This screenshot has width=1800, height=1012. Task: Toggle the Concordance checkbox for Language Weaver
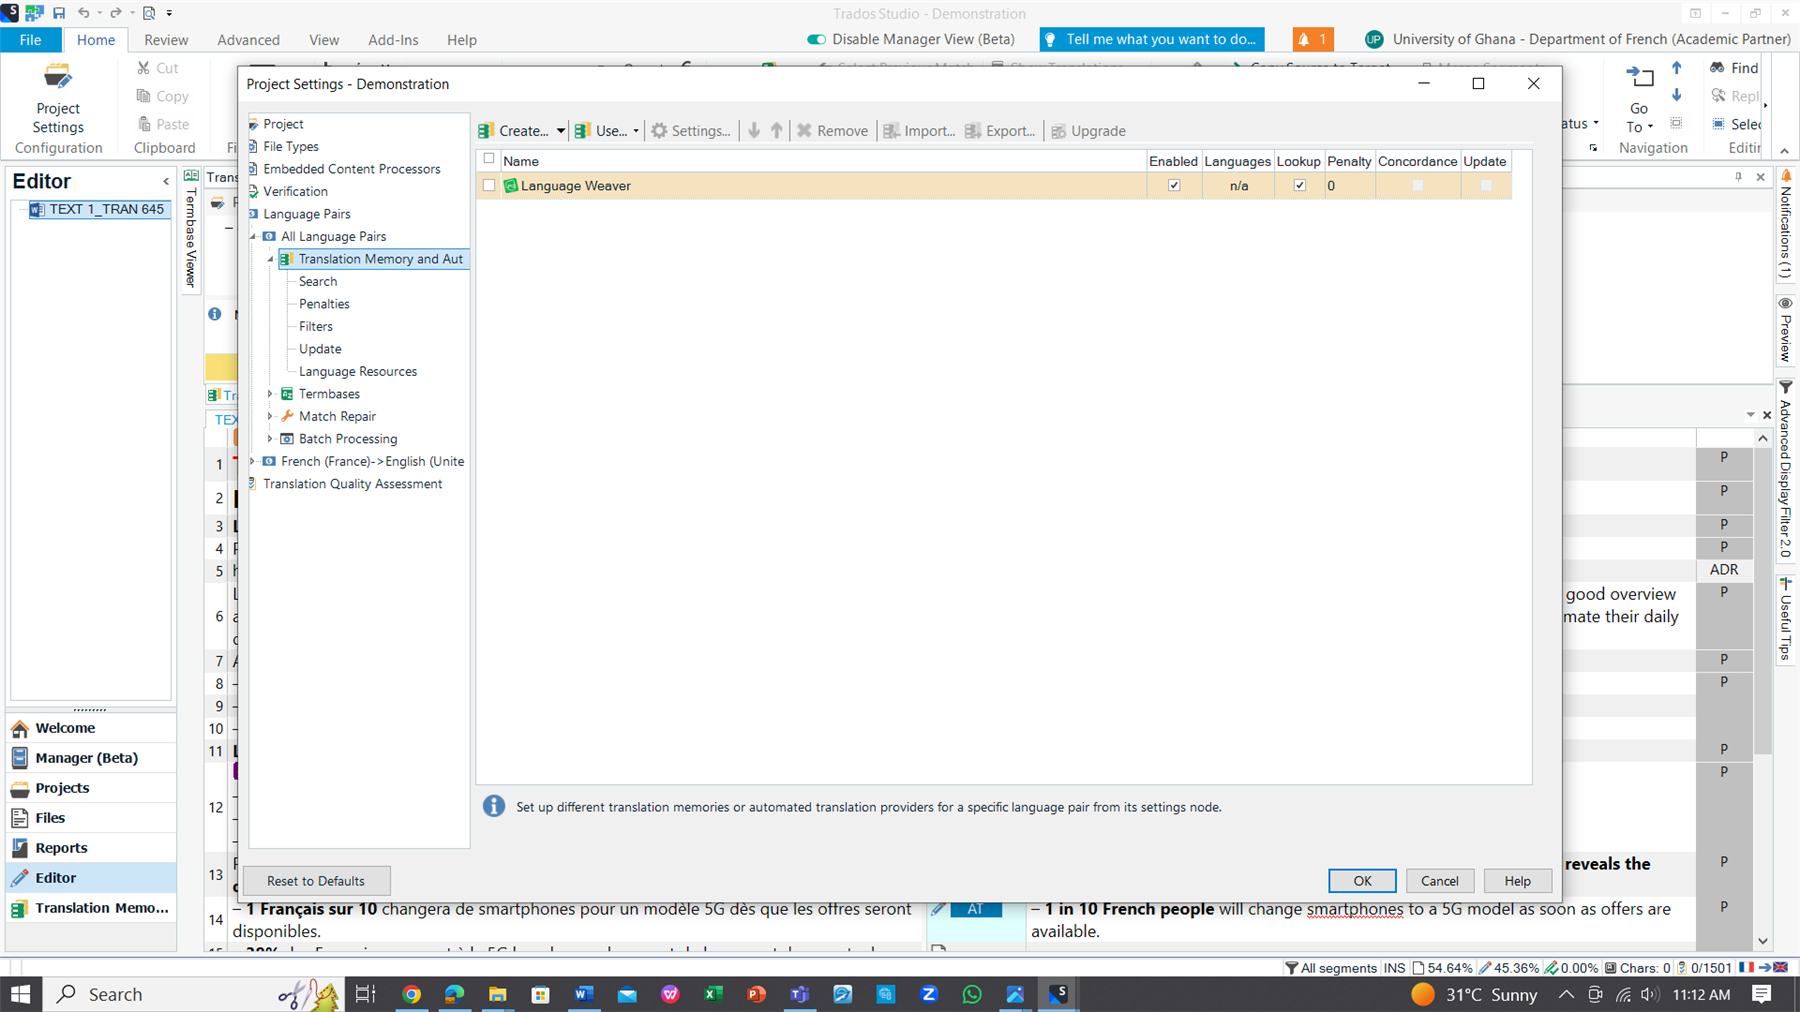[x=1417, y=185]
